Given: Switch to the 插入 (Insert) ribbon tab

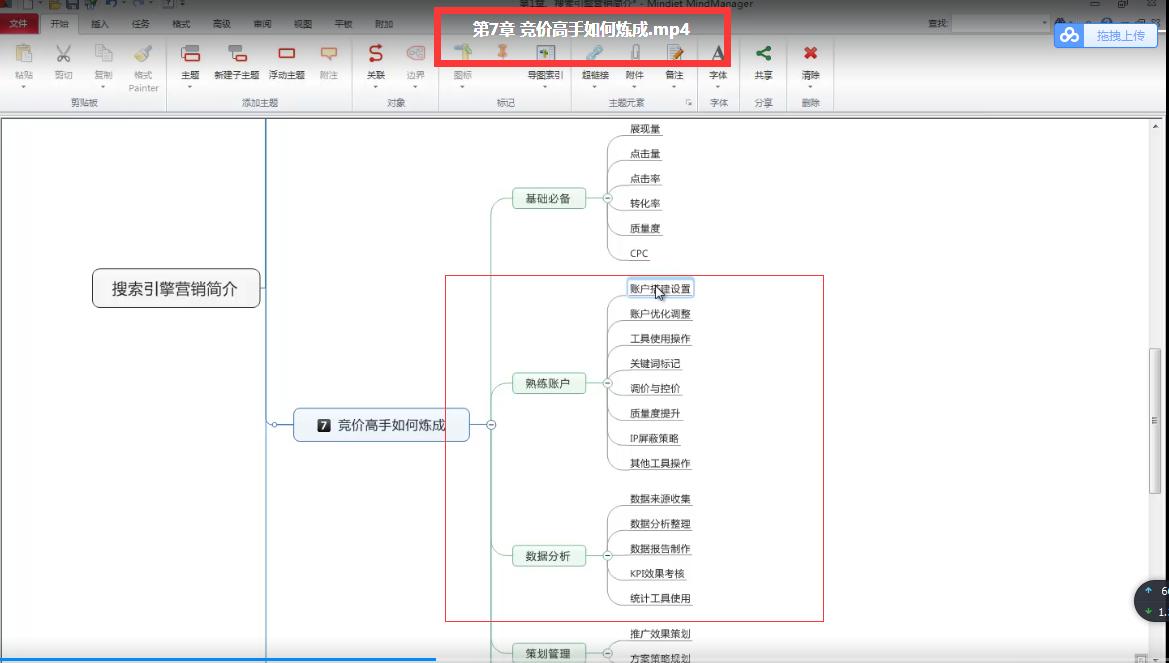Looking at the screenshot, I should tap(100, 24).
